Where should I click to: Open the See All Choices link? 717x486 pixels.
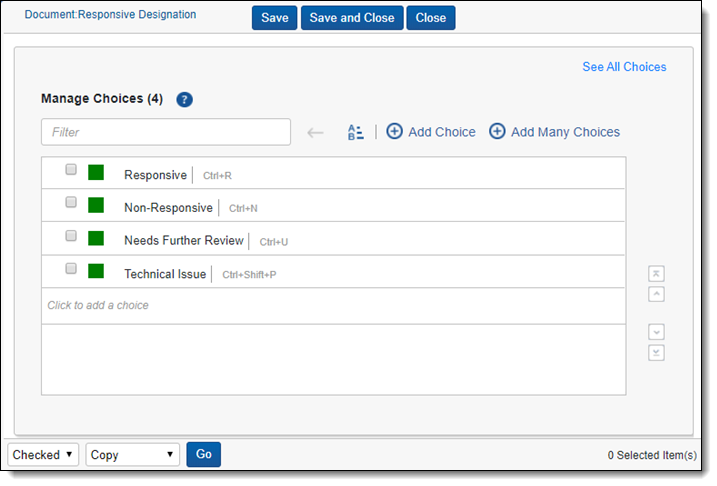(x=624, y=67)
